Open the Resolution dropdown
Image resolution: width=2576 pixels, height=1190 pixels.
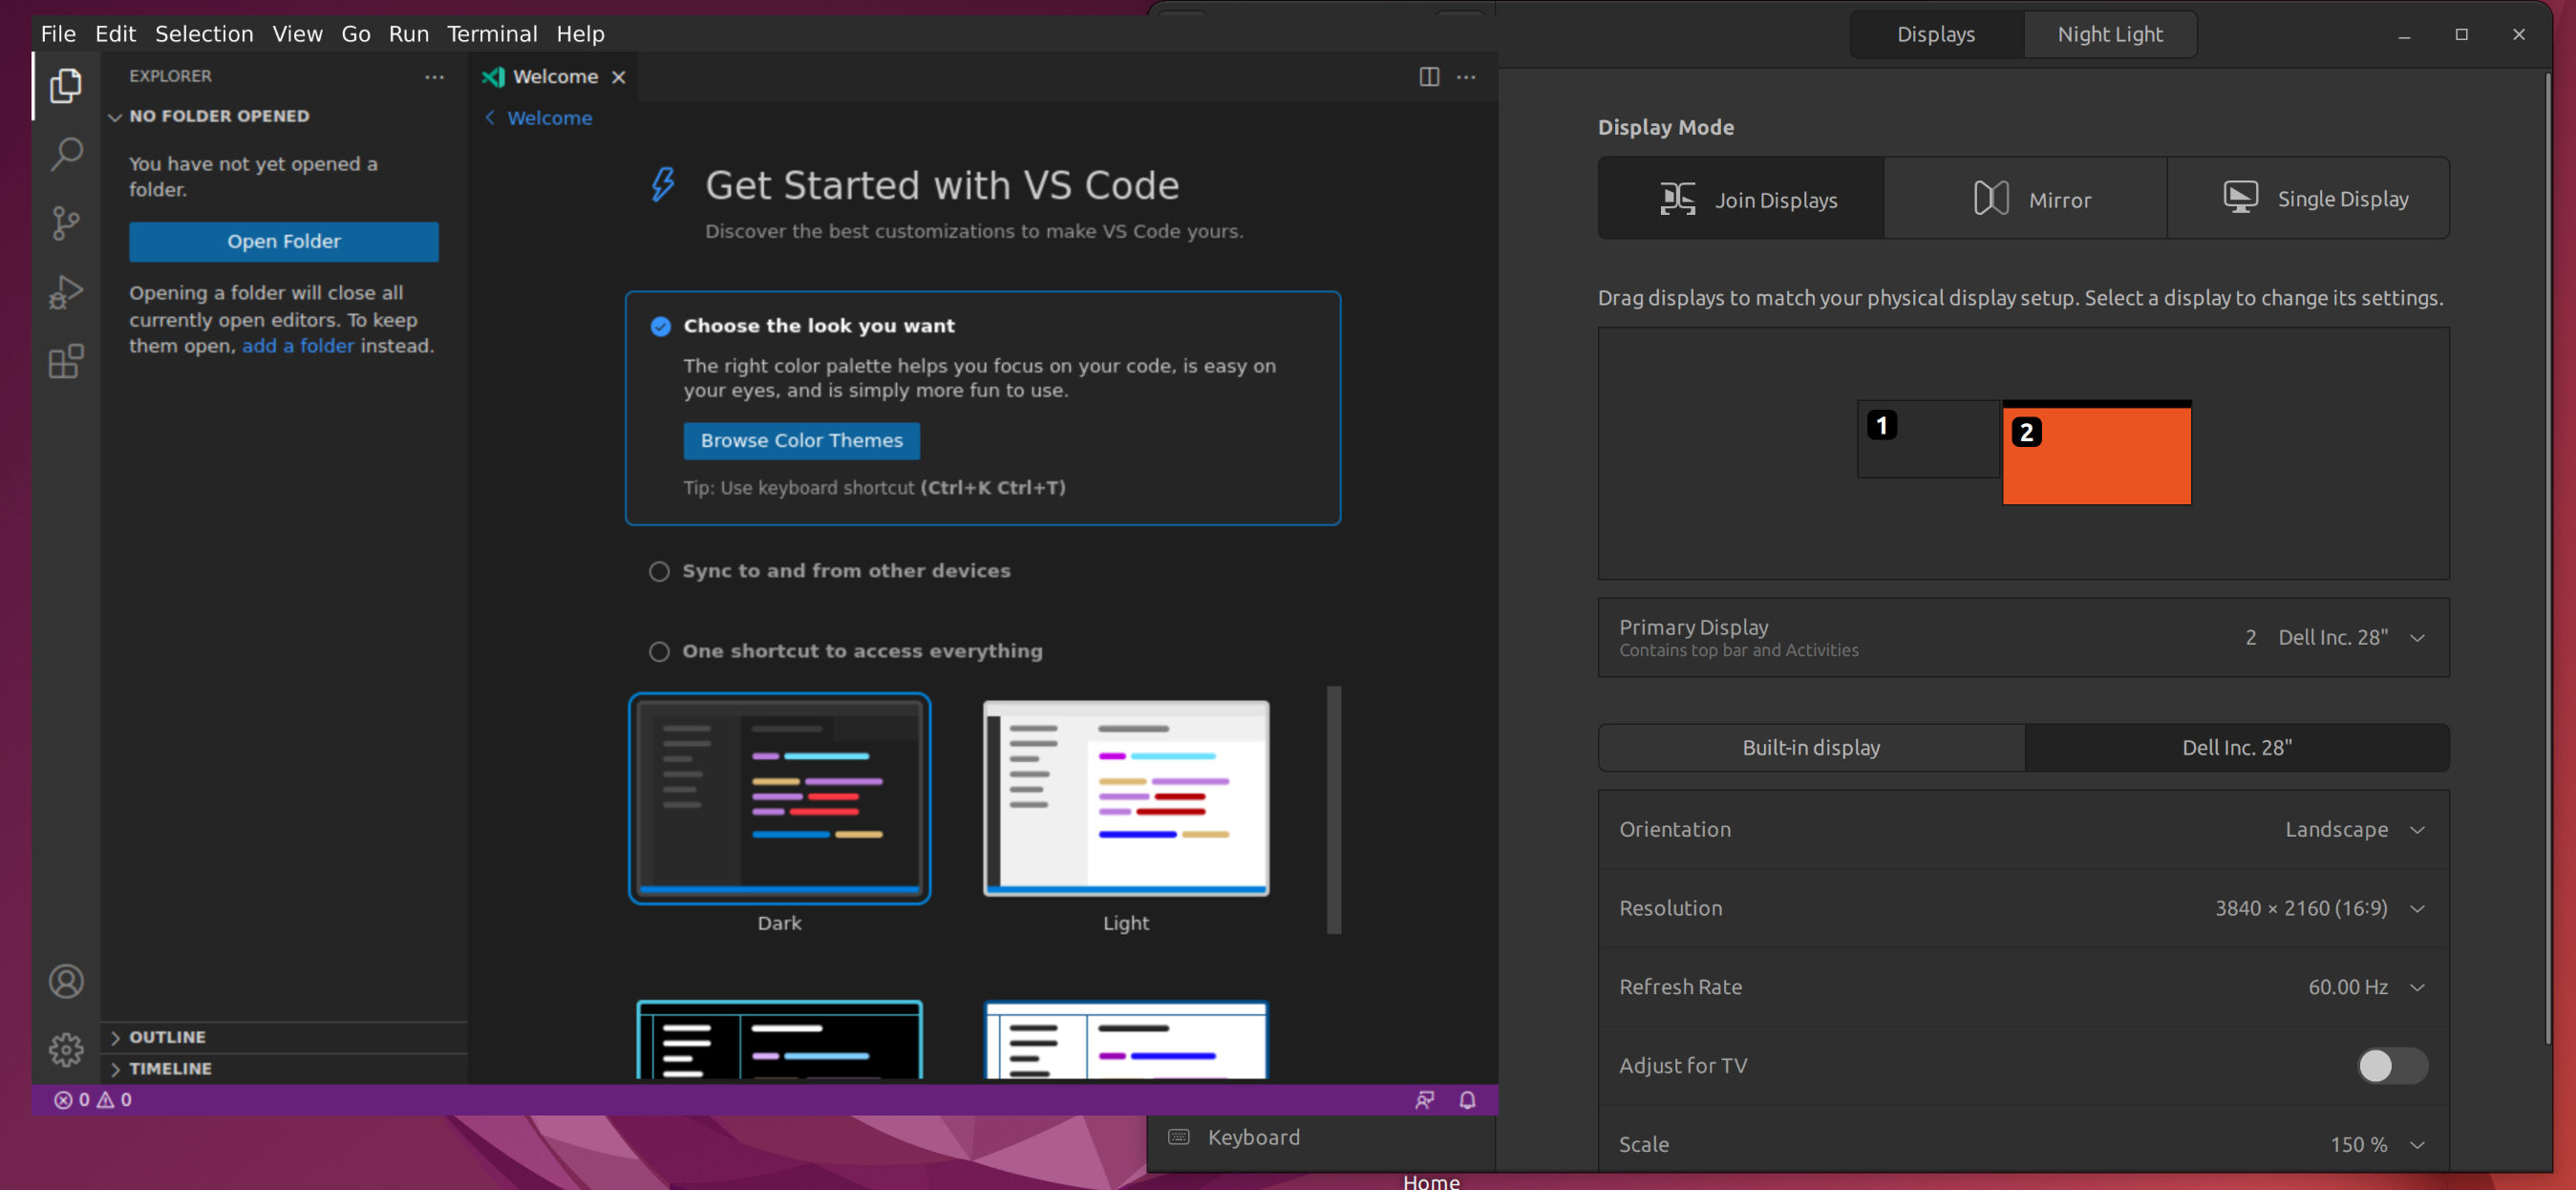[2419, 908]
